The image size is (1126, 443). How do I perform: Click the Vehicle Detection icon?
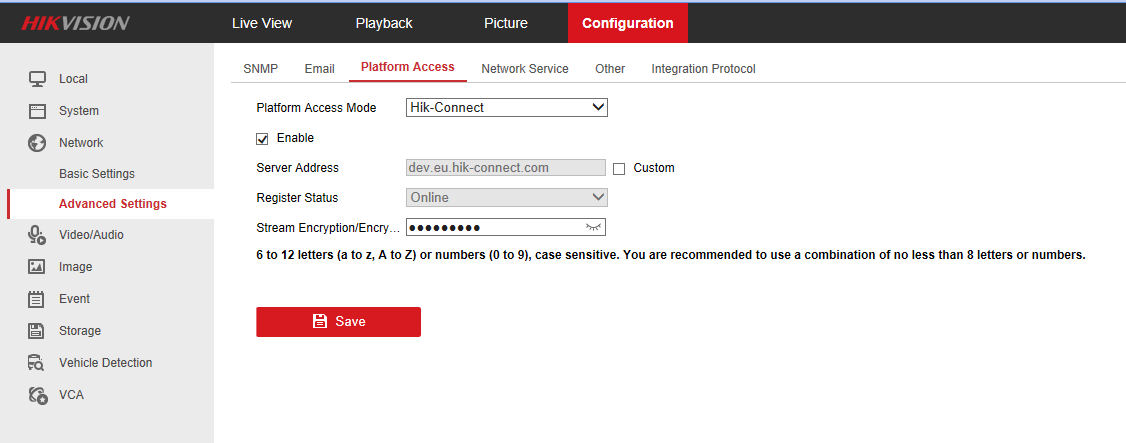pos(37,363)
